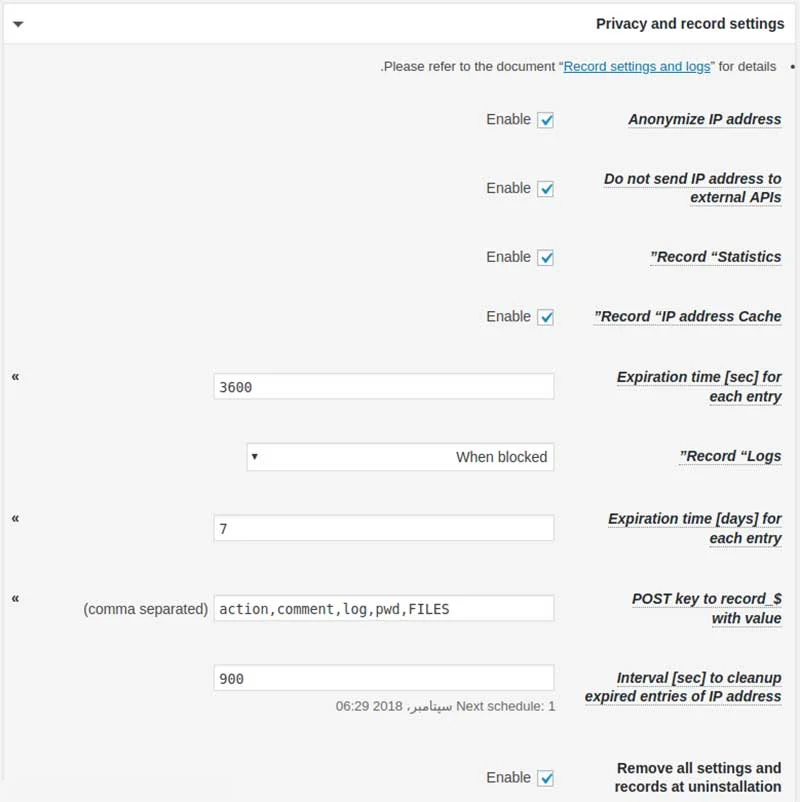Edit the expiration days field showing 7
This screenshot has height=802, width=800.
click(385, 527)
